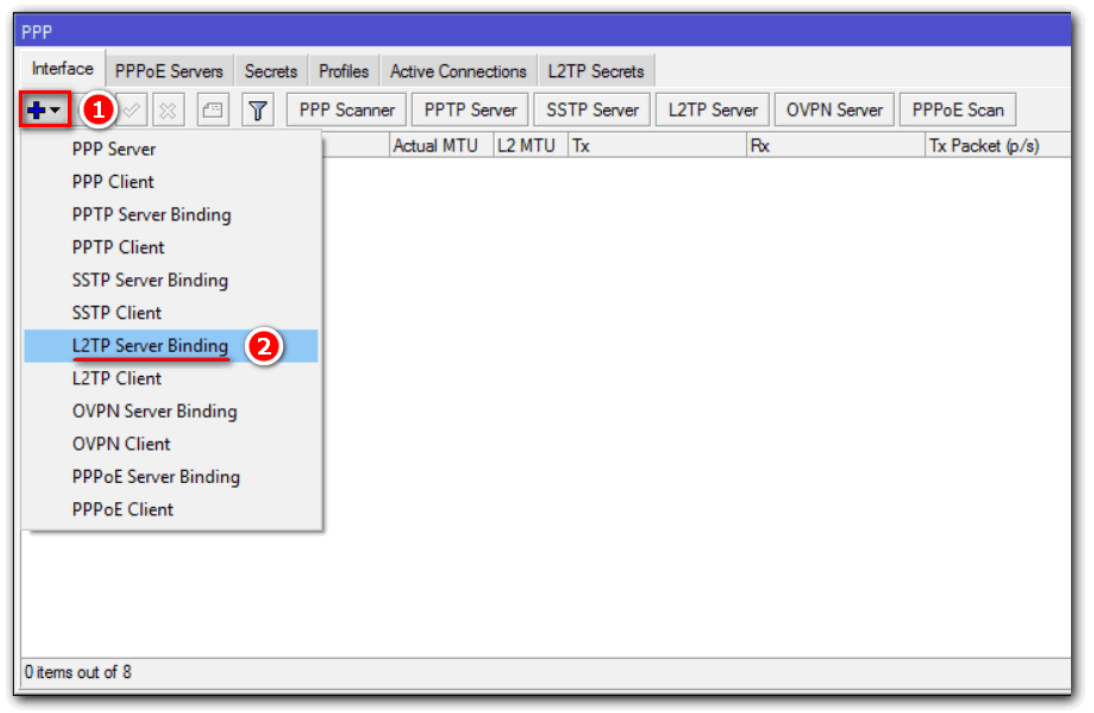
Task: Click the disable cross icon
Action: [x=167, y=110]
